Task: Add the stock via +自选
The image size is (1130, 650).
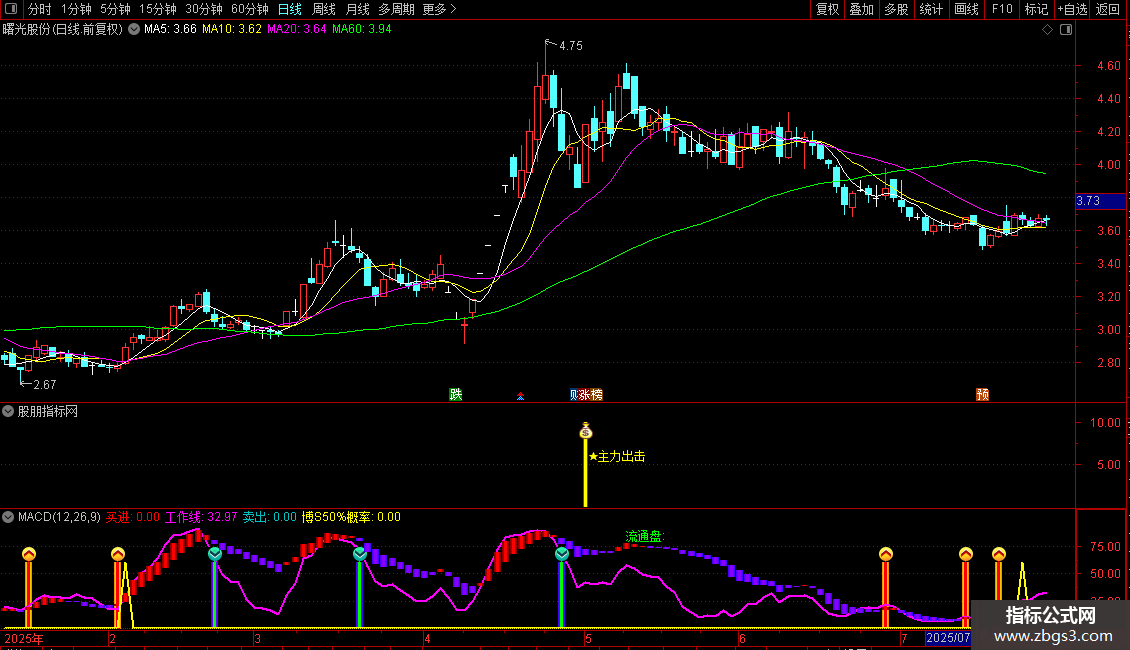Action: coord(1072,9)
